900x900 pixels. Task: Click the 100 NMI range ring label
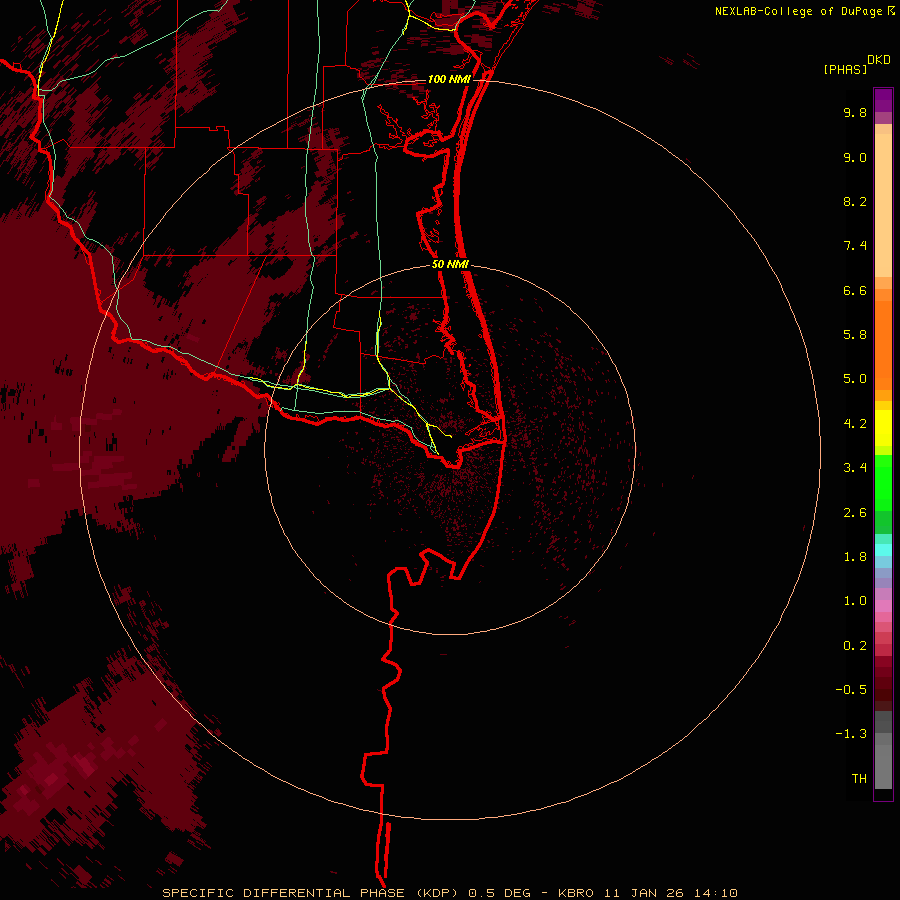(449, 79)
